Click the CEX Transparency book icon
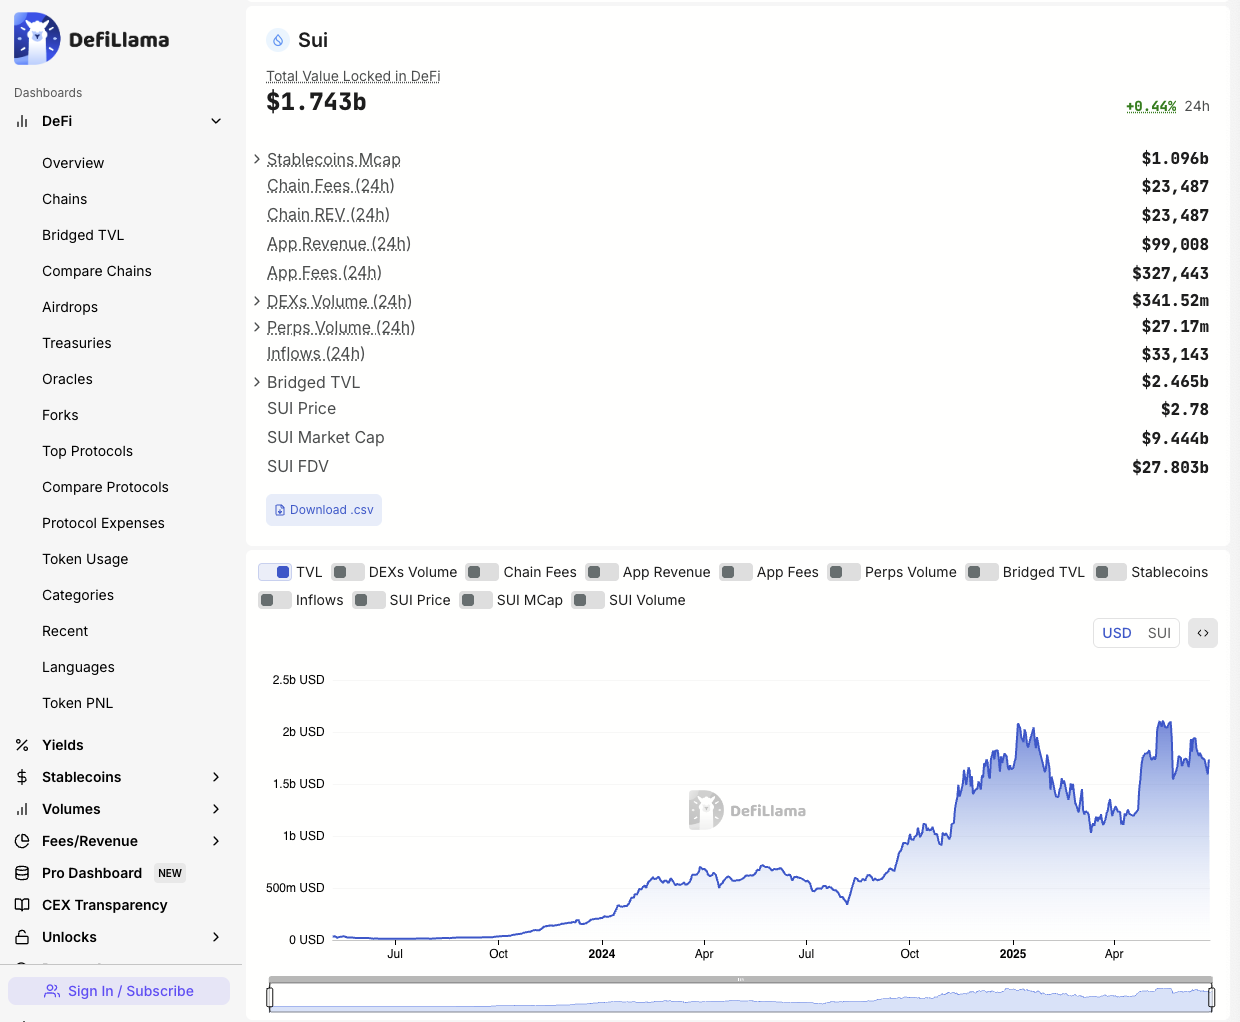Image resolution: width=1240 pixels, height=1022 pixels. 22,905
